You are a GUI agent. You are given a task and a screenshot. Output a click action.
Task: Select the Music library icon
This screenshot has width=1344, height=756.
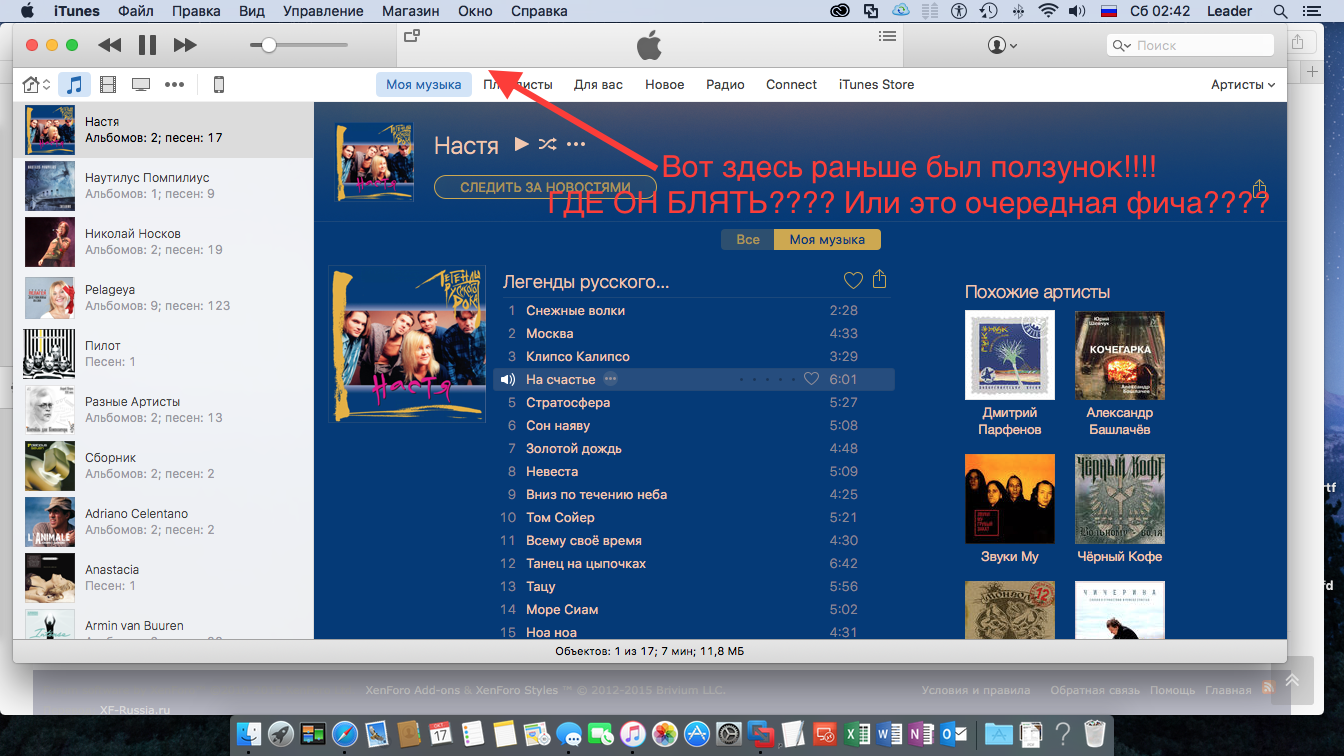pos(74,85)
